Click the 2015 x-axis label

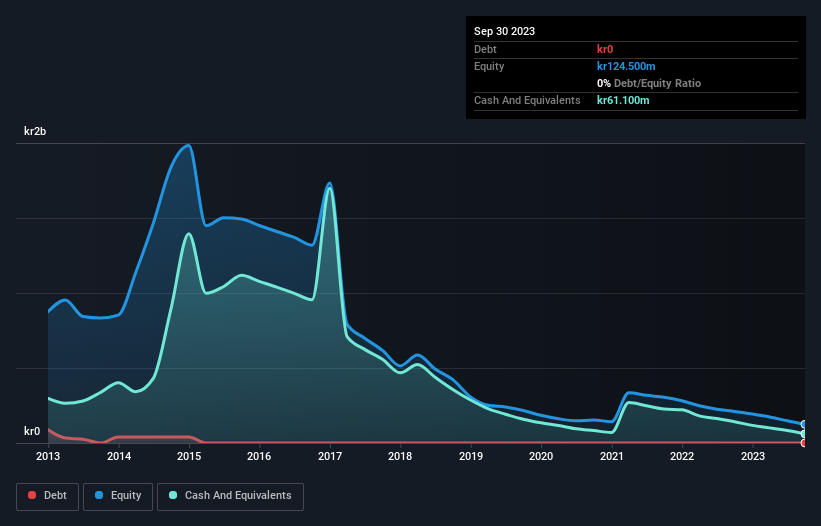click(189, 456)
